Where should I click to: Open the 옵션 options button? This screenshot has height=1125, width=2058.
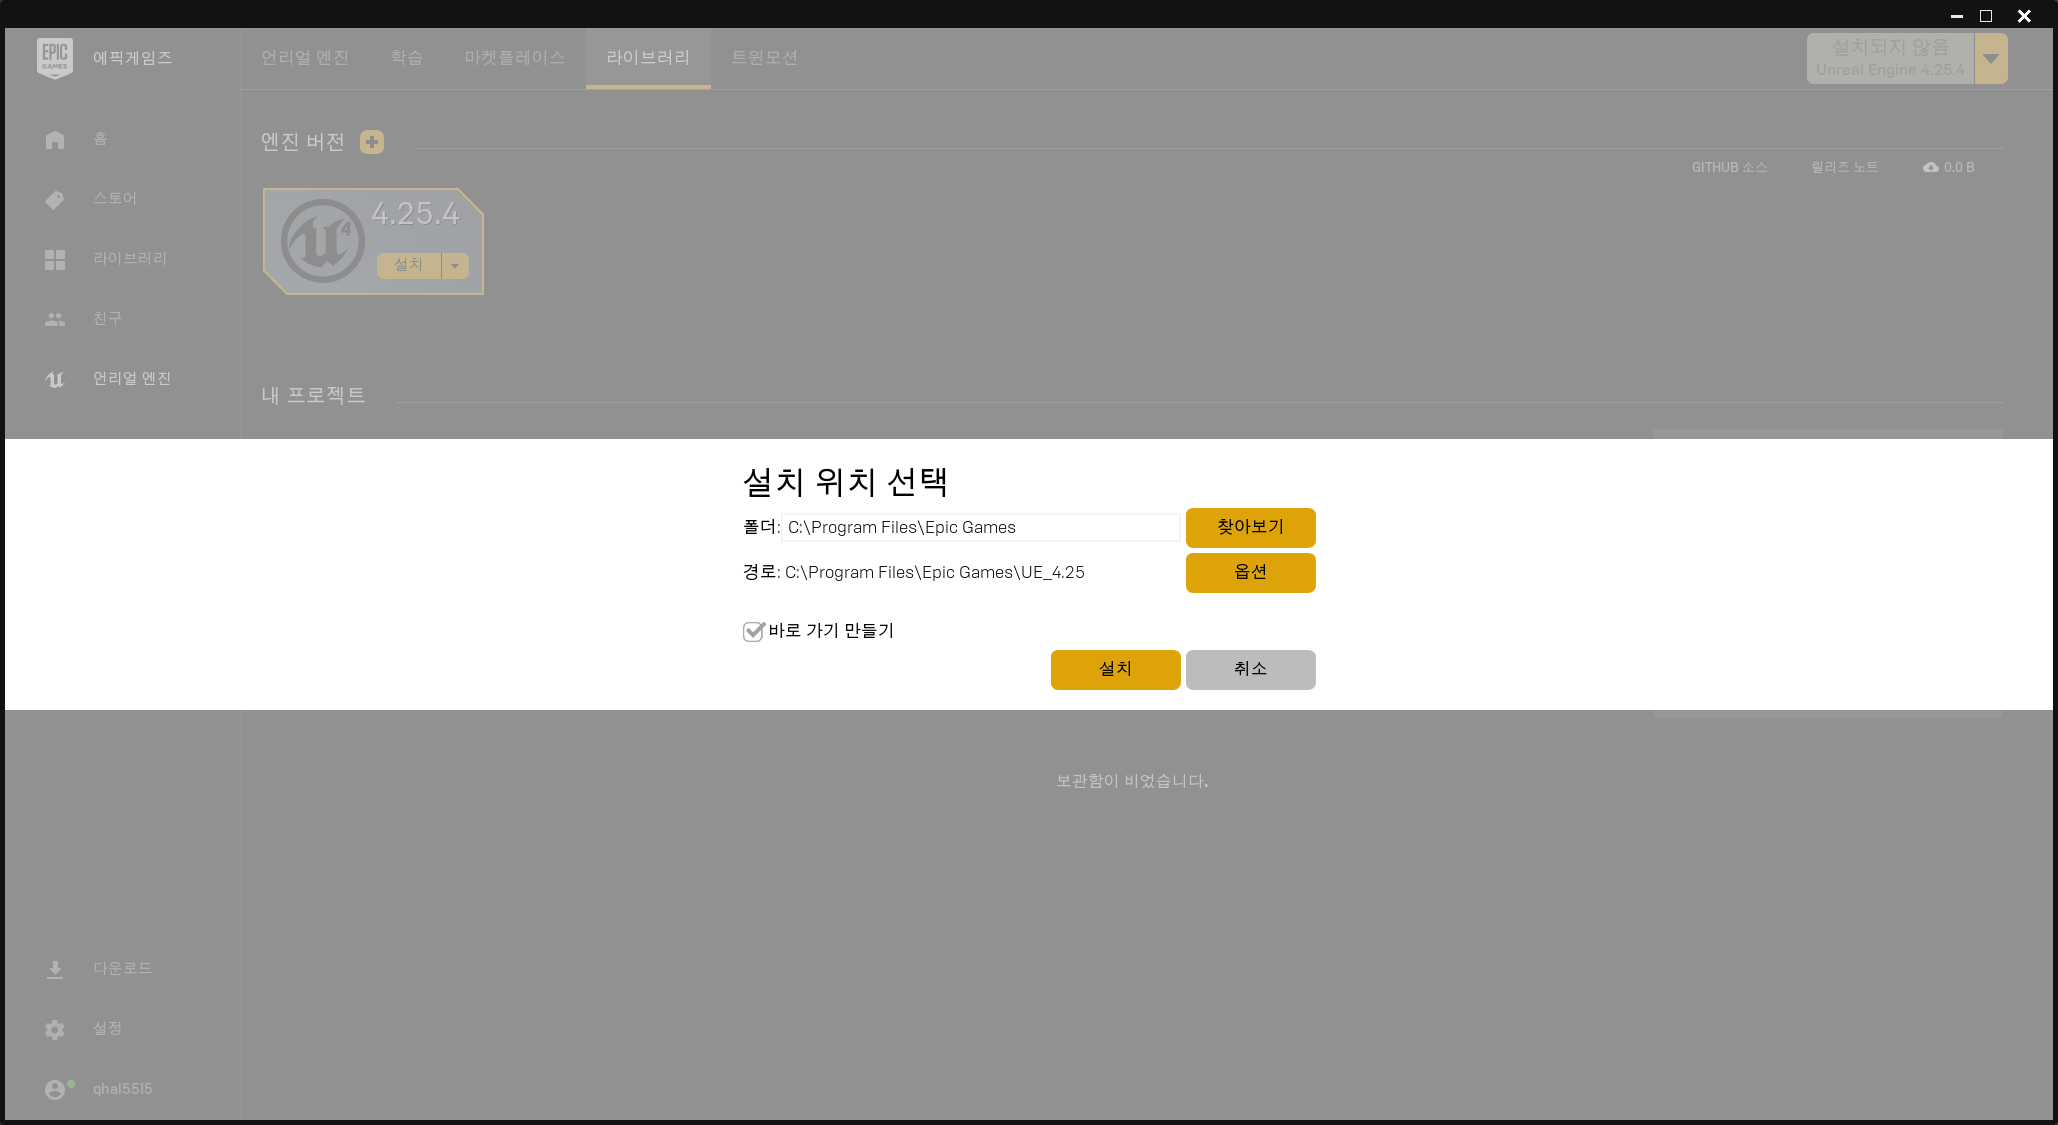(1250, 572)
